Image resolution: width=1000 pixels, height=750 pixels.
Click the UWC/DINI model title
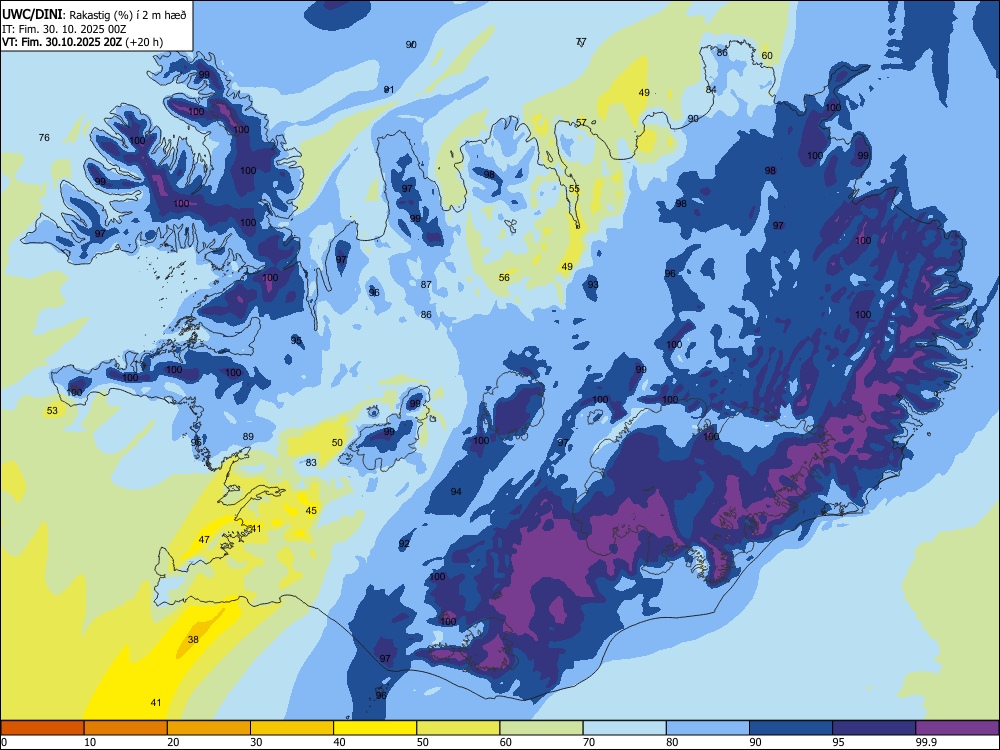(x=32, y=14)
